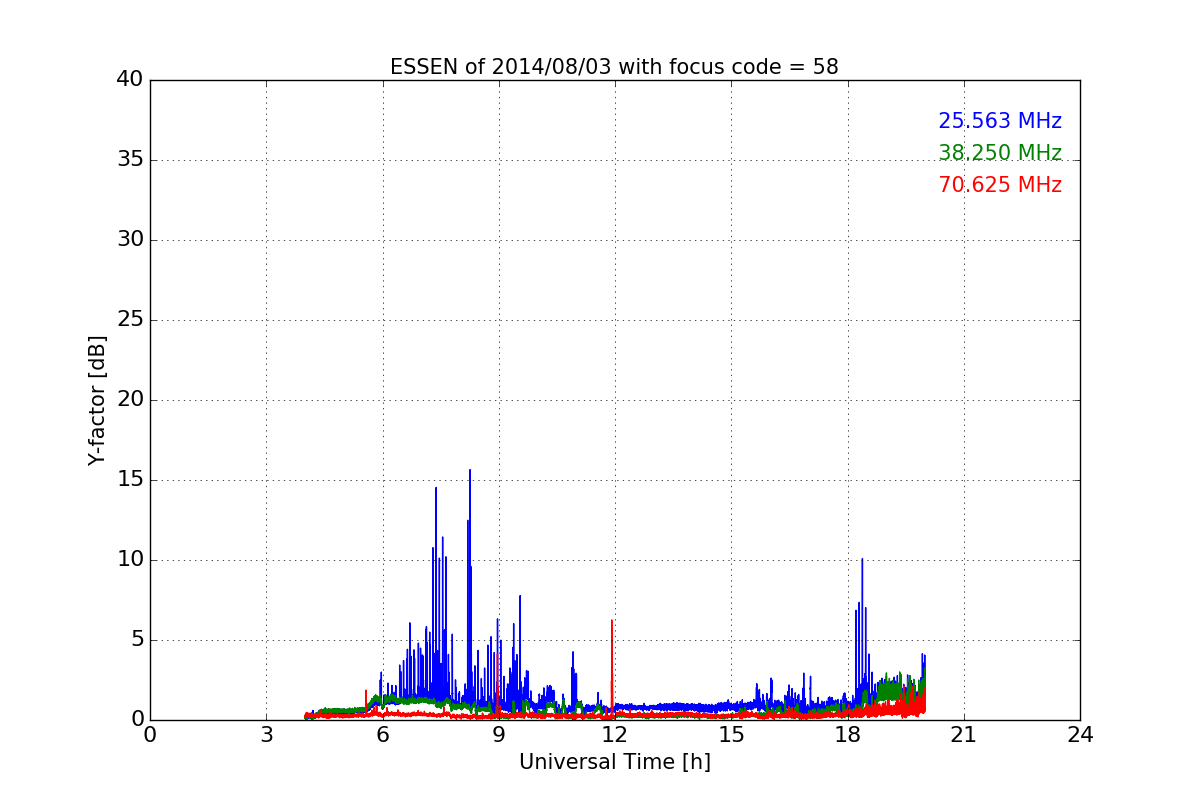
Task: Click the 'Universal Time [h]' axis label
Action: [614, 762]
